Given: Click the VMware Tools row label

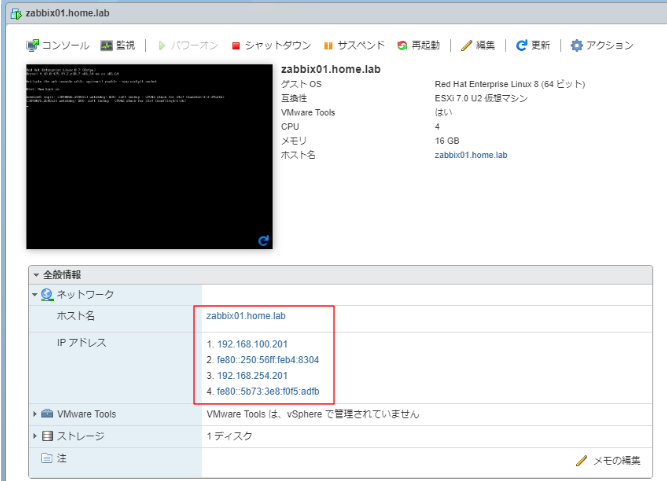Looking at the screenshot, I should pyautogui.click(x=87, y=414).
